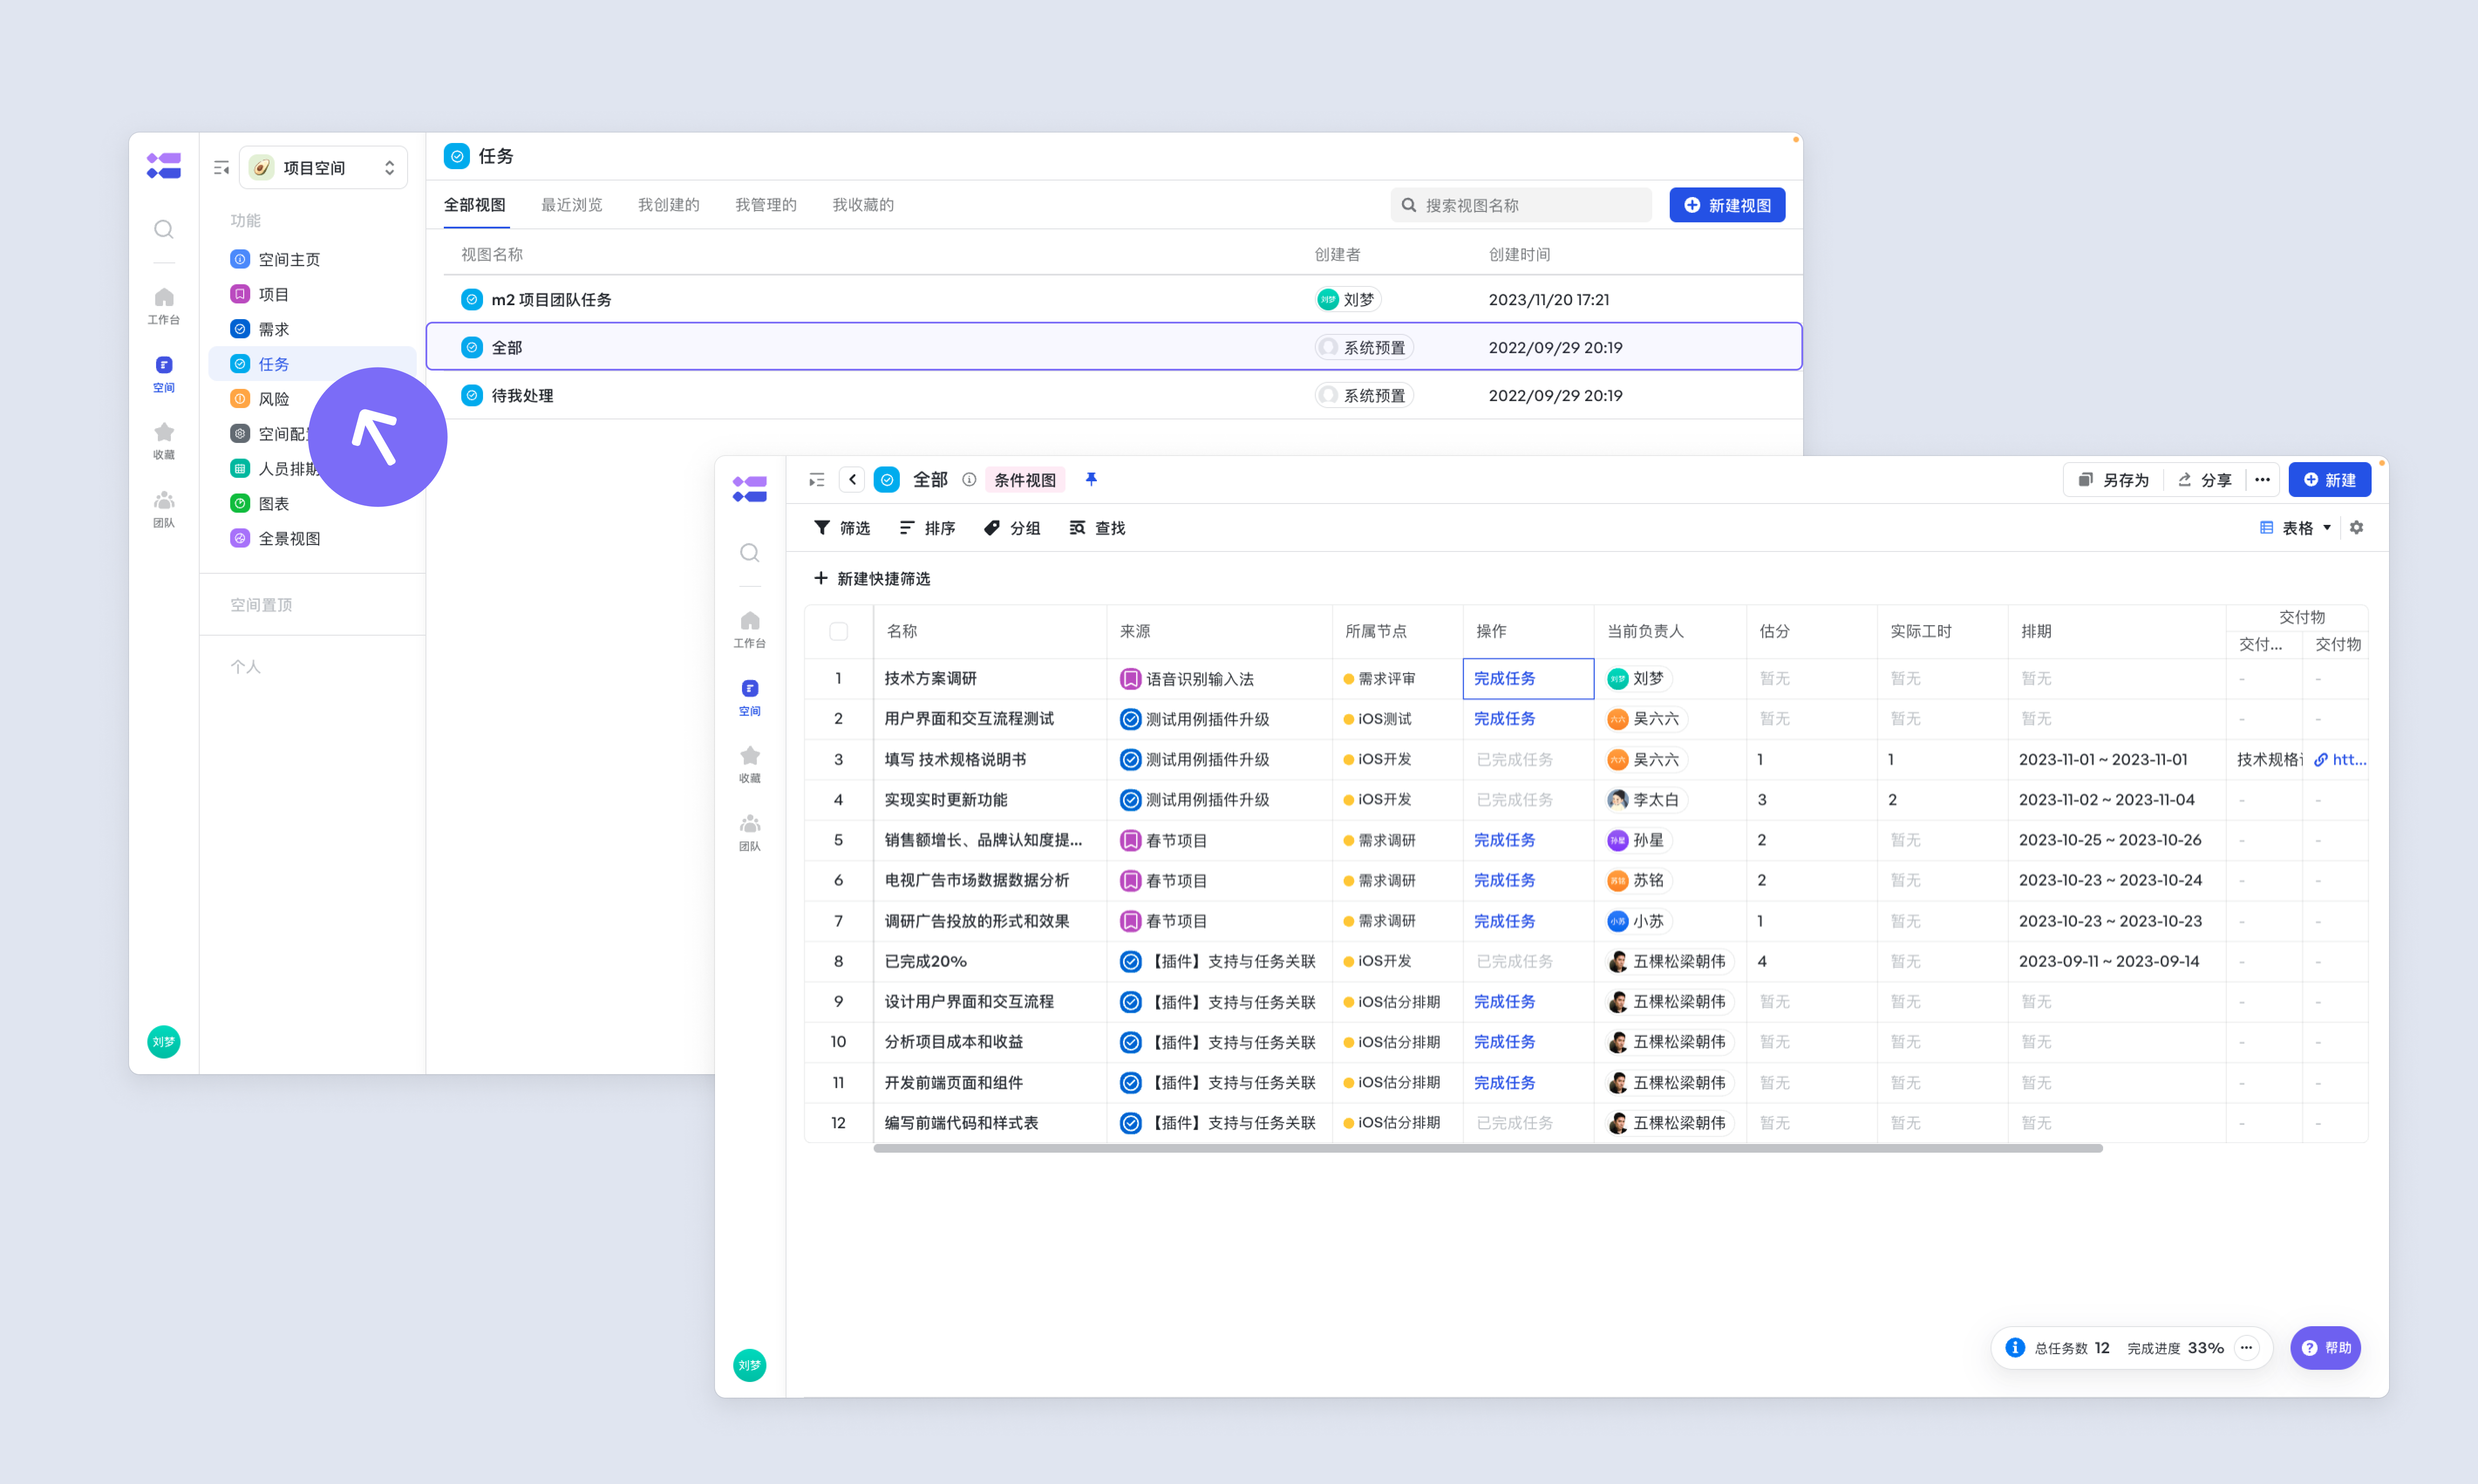
Task: Click 完成任务 link for 电视广告市场数据数据分析
Action: [1504, 881]
